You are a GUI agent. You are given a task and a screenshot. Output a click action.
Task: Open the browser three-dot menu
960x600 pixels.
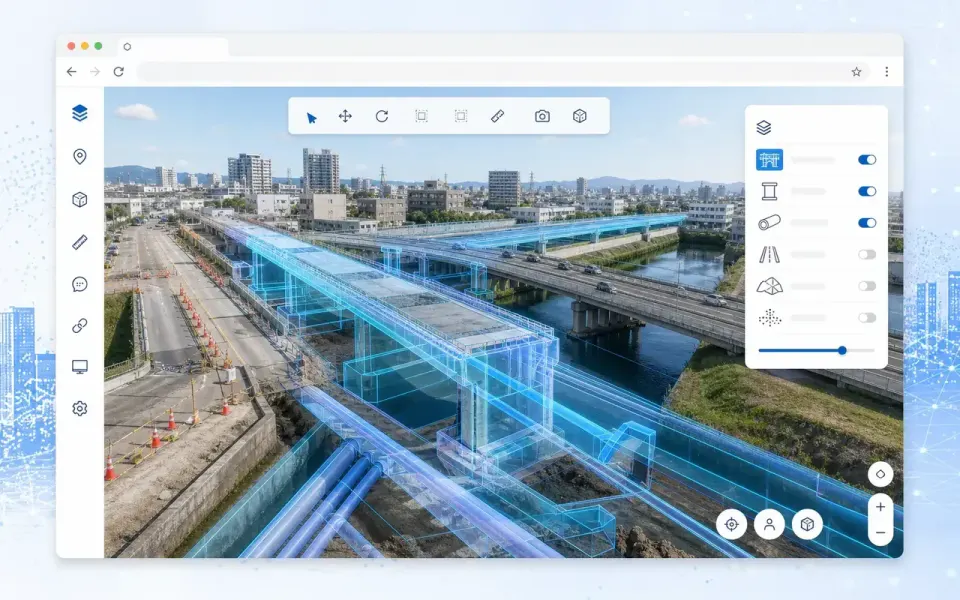point(887,72)
